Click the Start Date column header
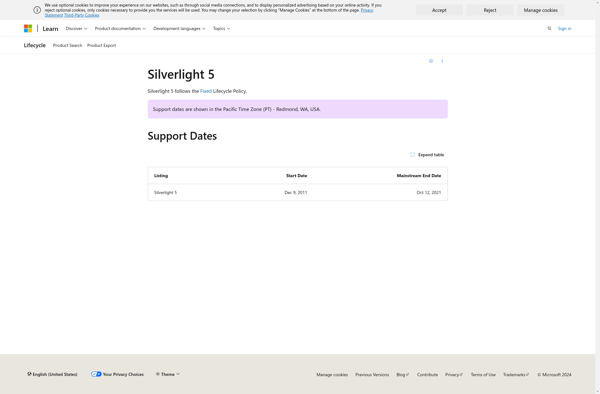Image resolution: width=600 pixels, height=394 pixels. [297, 176]
